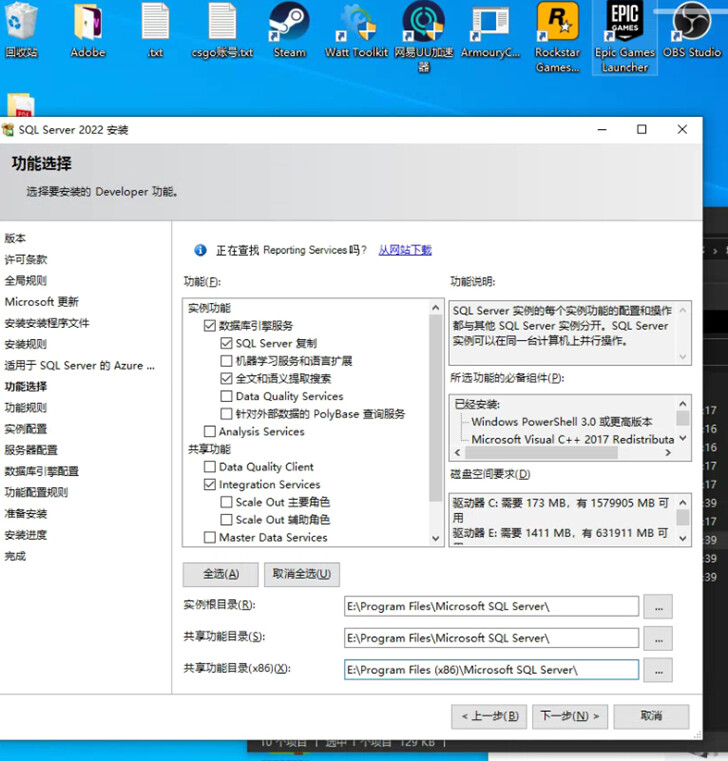The width and height of the screenshot is (728, 761).
Task: Open the Recycle Bin desktop icon
Action: click(21, 30)
